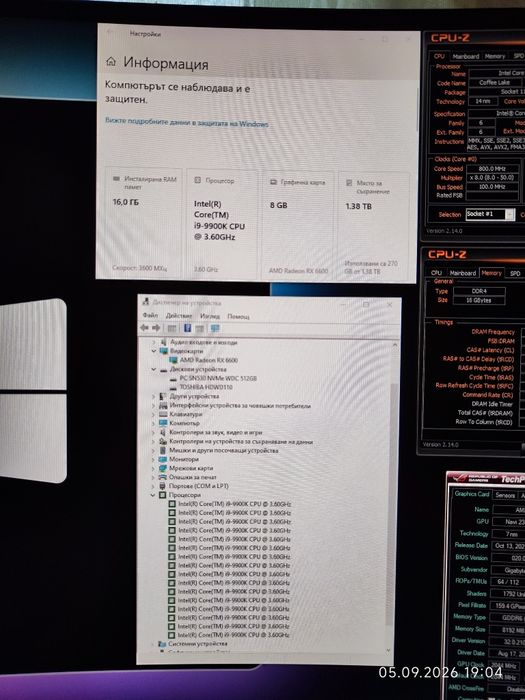This screenshot has height=700, width=525.
Task: Click the Help icon in Device Manager toolbar
Action: [188, 328]
